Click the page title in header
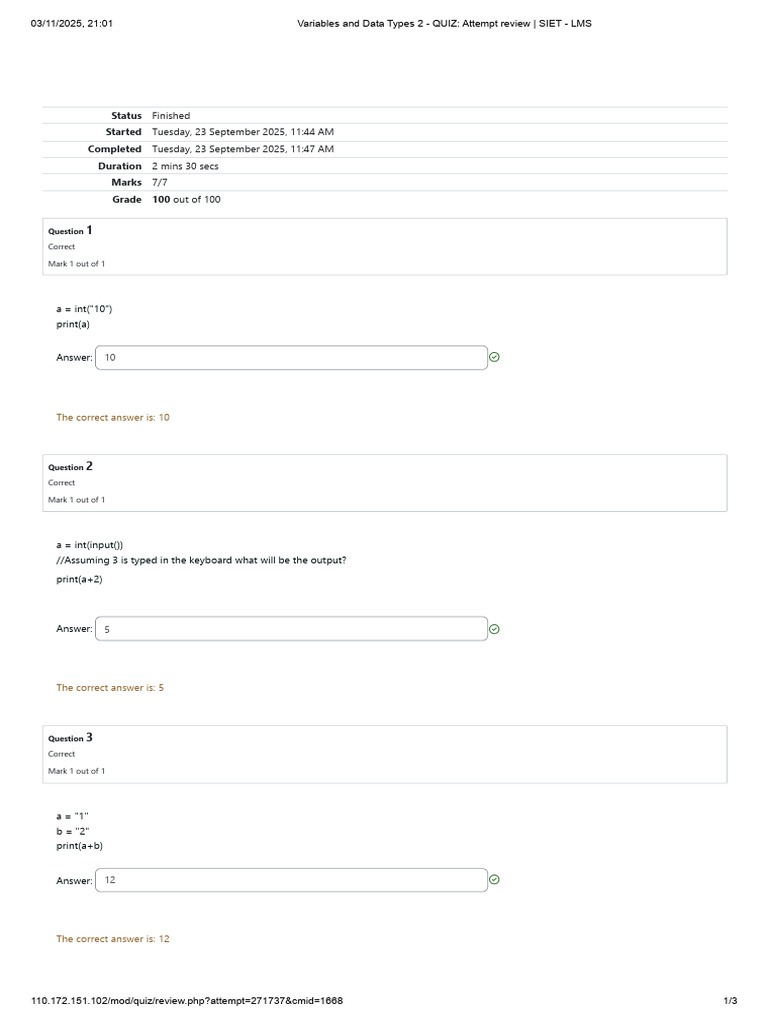Viewport: 768px width, 1024px height. pyautogui.click(x=444, y=24)
